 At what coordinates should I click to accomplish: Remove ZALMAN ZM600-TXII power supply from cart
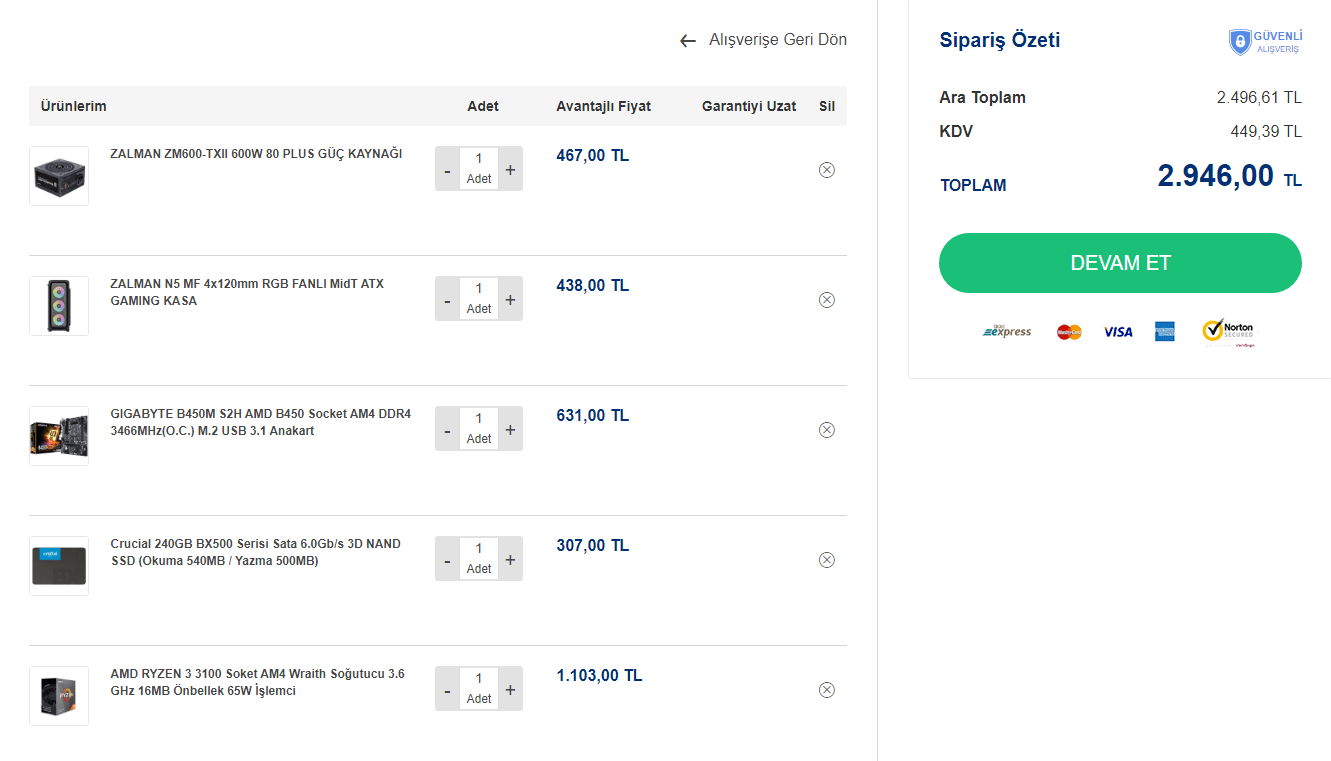pos(826,170)
